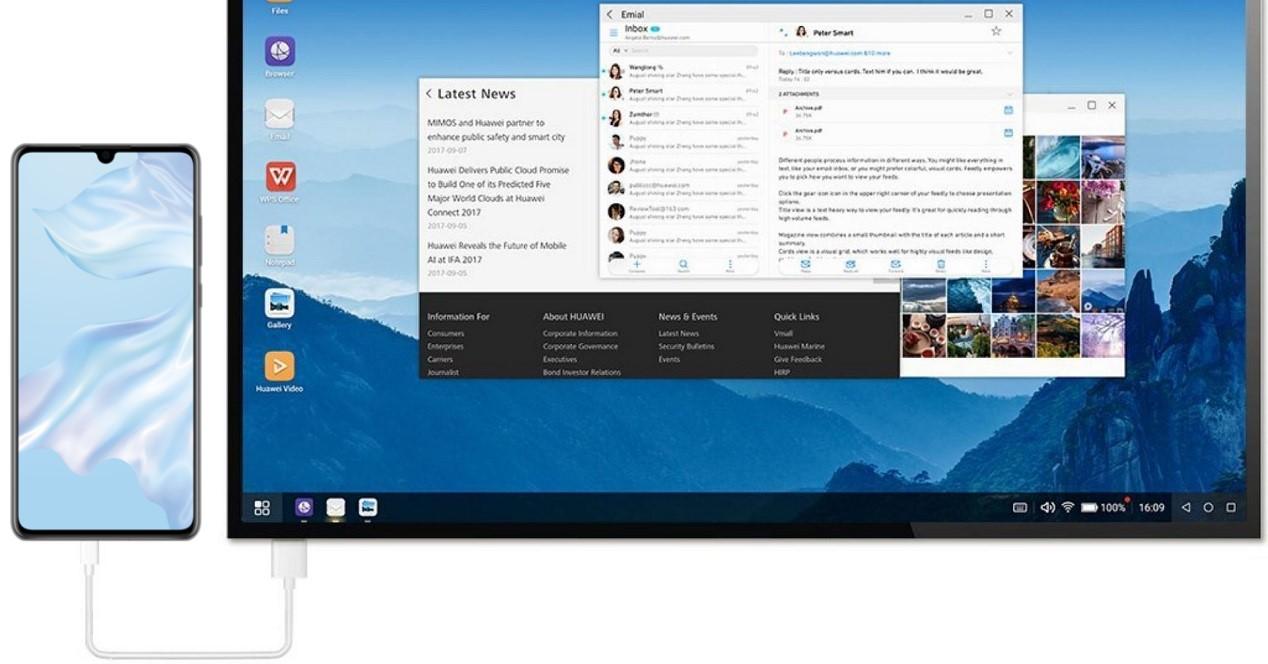This screenshot has height=664, width=1268.
Task: Open the ReviewTool@163.com message
Action: click(681, 211)
